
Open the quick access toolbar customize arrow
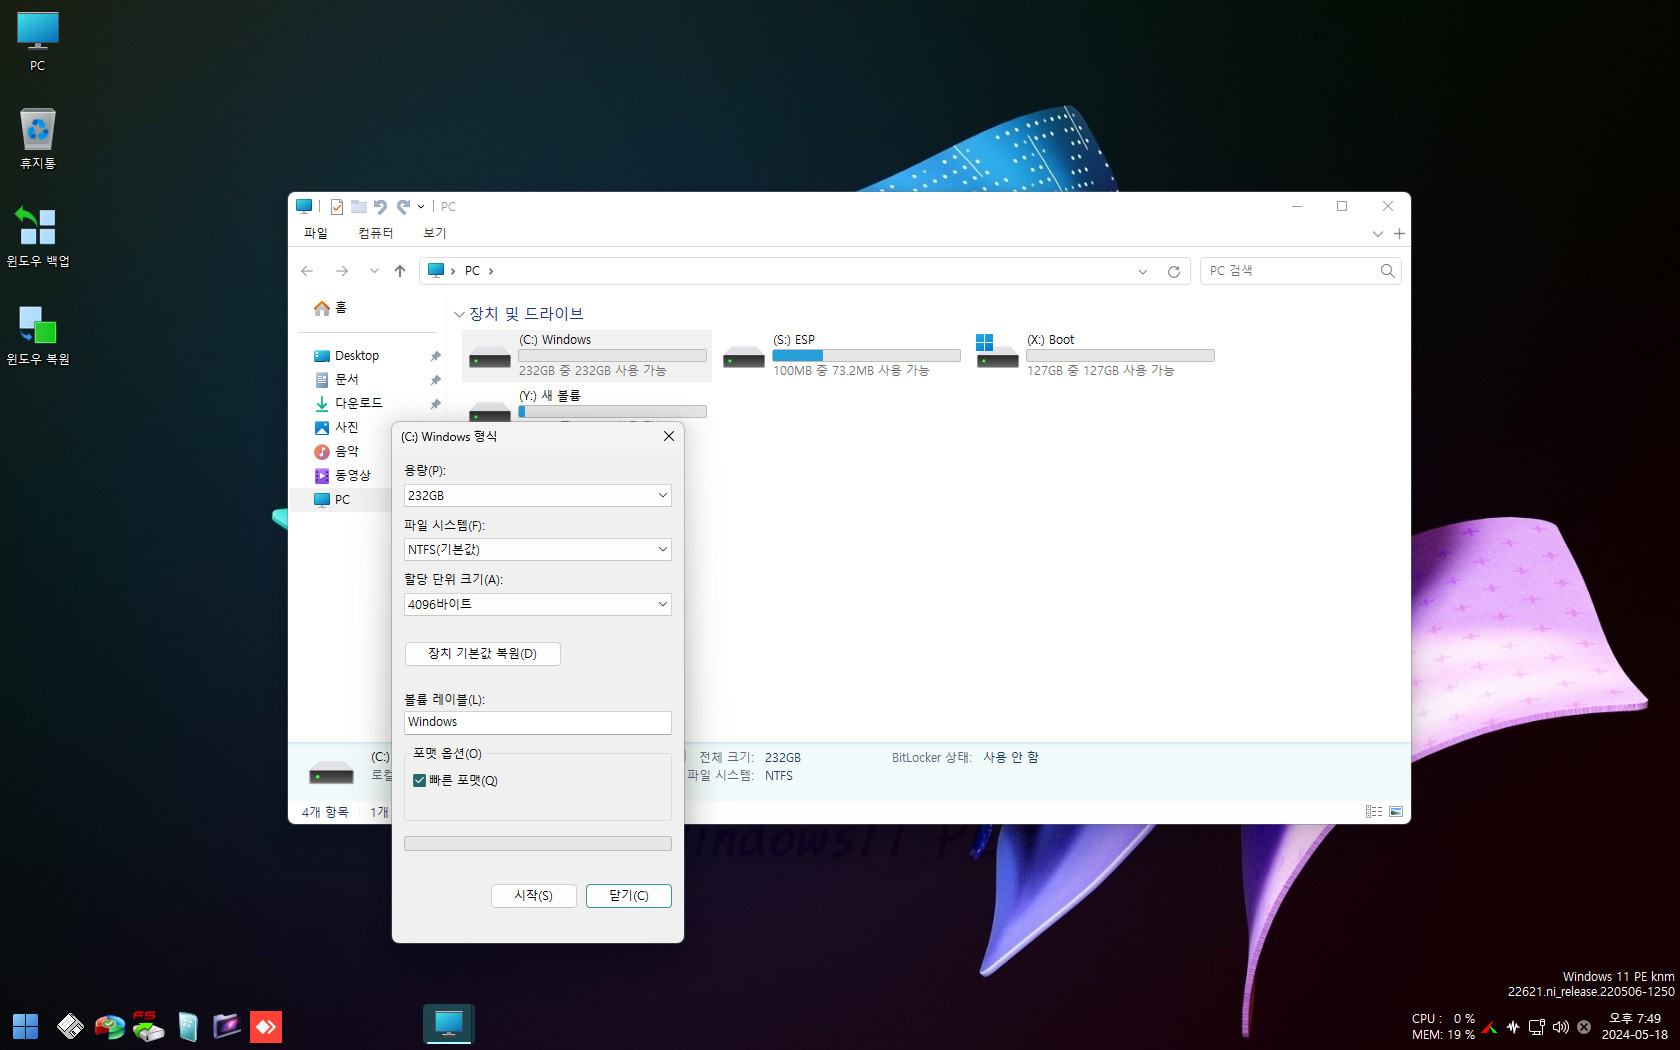(x=421, y=207)
